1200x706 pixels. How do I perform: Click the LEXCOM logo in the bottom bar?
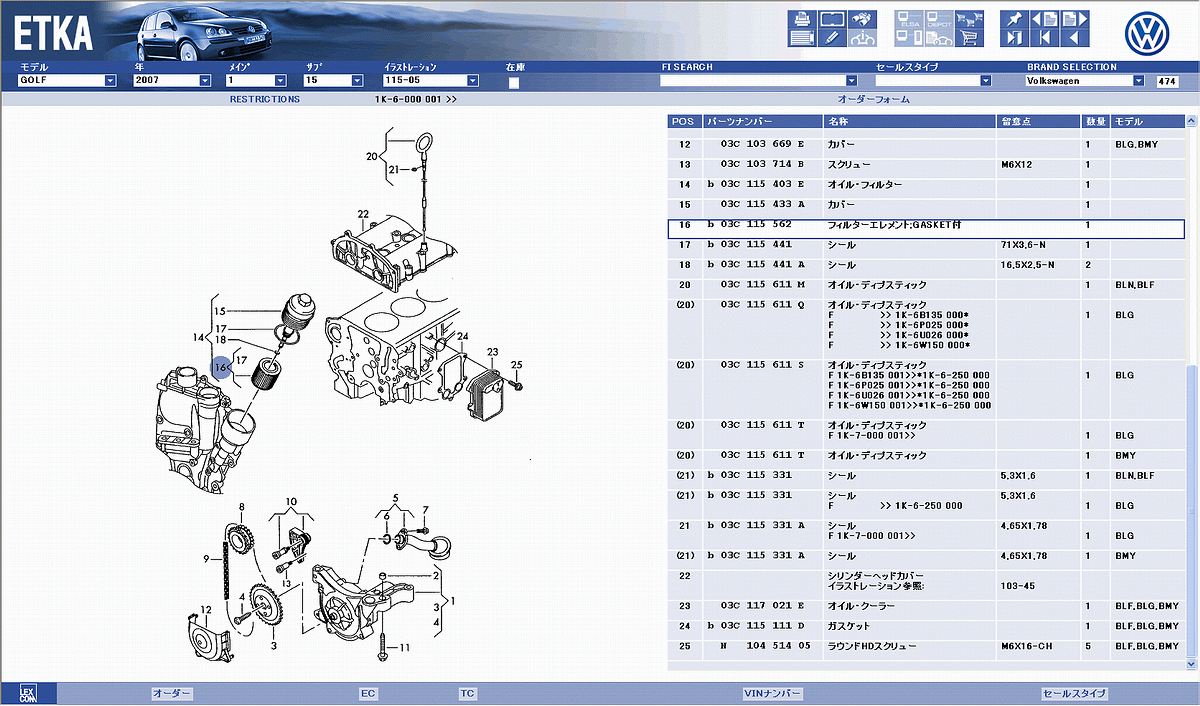tap(28, 693)
